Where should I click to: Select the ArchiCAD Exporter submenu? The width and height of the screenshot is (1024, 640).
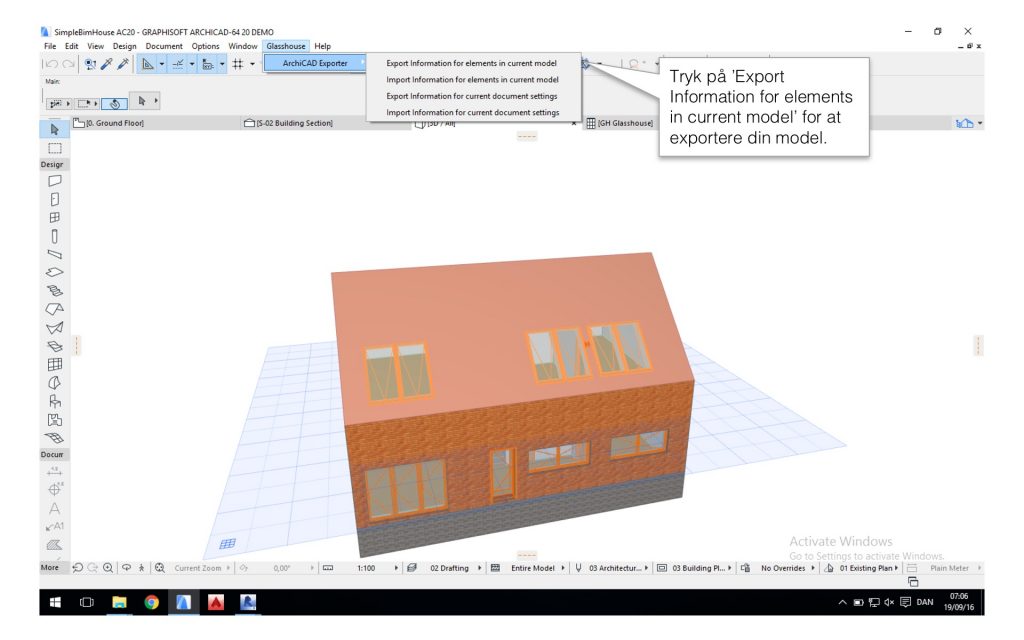tap(315, 63)
